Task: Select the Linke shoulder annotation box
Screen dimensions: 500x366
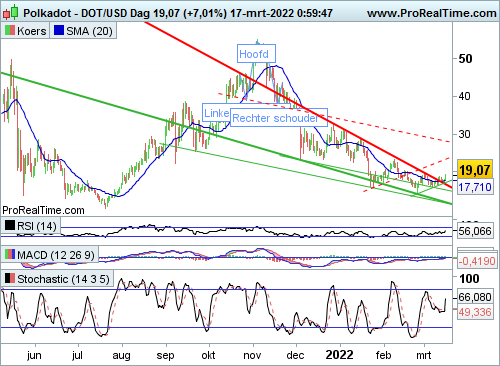Action: (216, 113)
